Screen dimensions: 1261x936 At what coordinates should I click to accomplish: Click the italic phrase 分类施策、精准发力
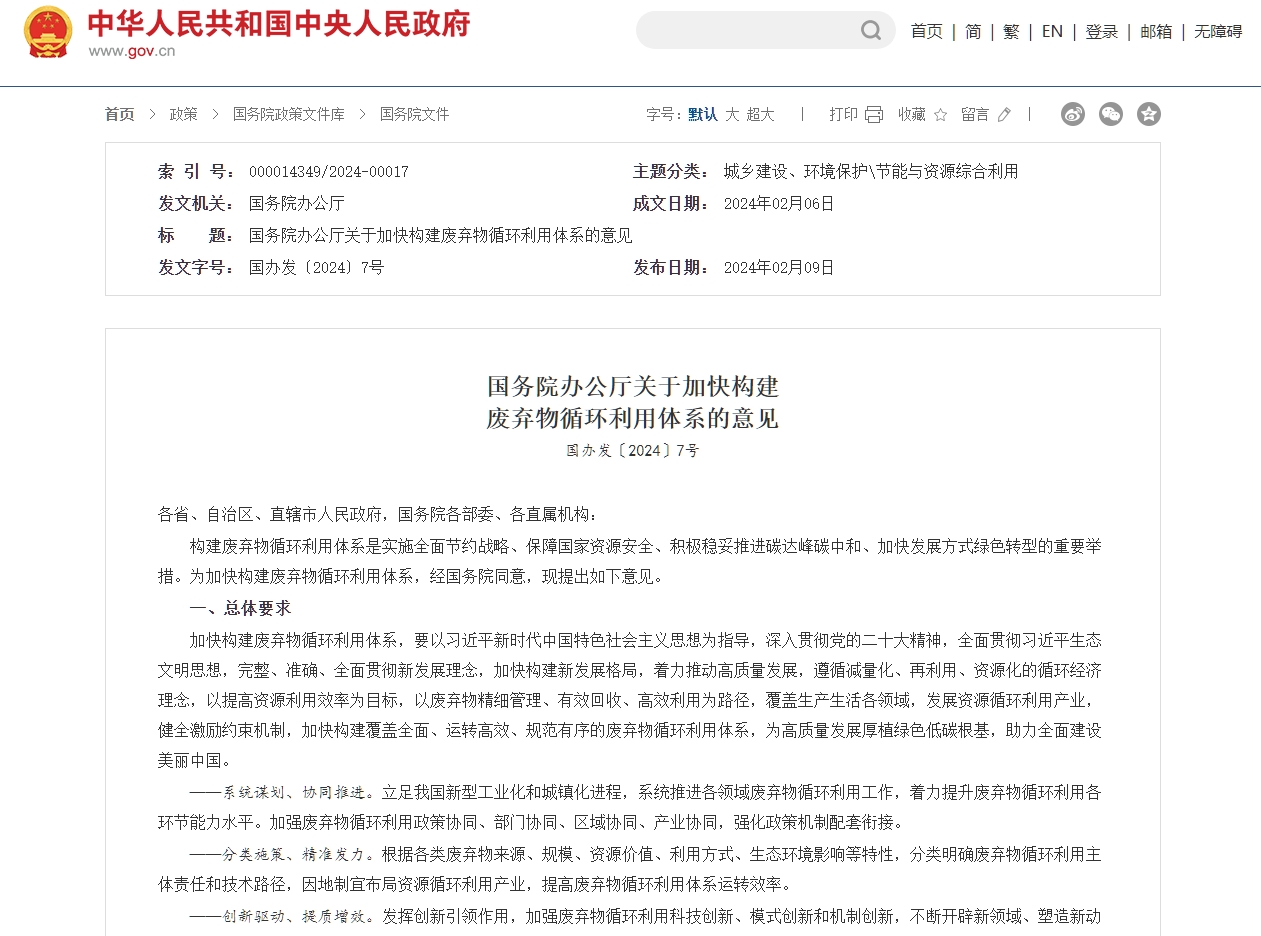click(x=294, y=855)
